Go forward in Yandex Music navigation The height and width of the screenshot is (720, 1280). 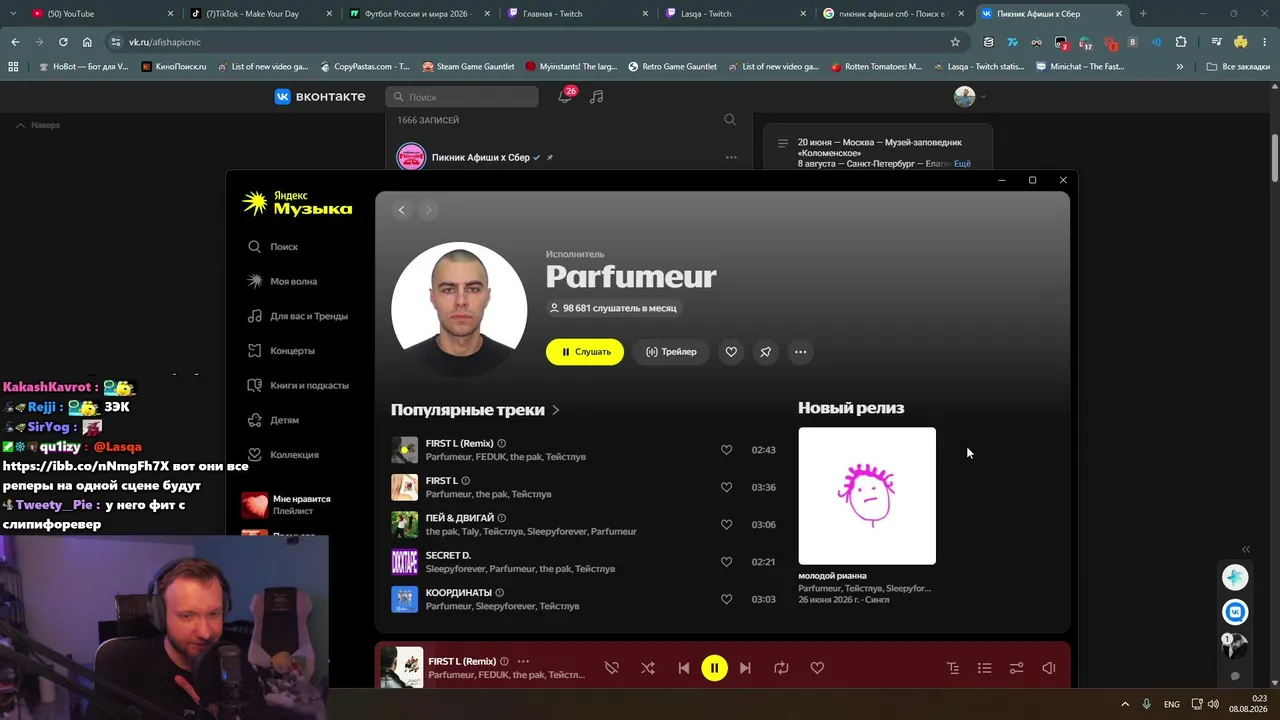click(428, 210)
